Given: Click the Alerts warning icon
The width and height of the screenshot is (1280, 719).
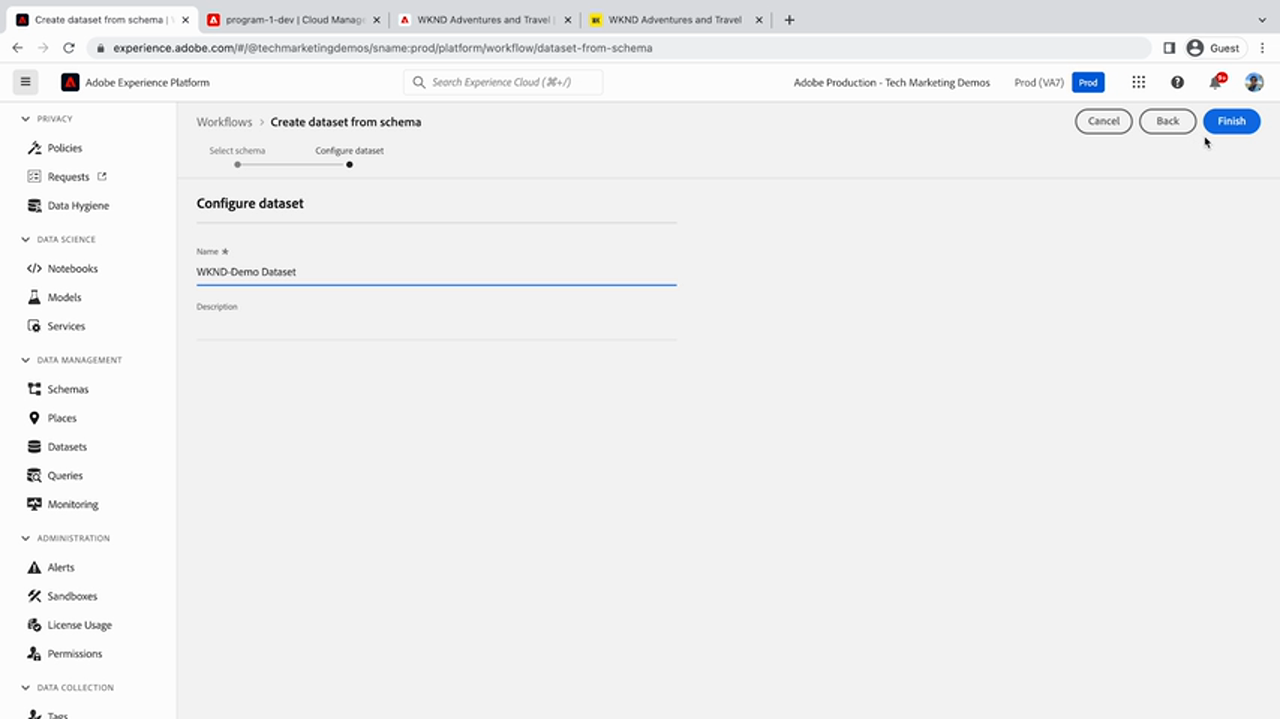Looking at the screenshot, I should 34,567.
